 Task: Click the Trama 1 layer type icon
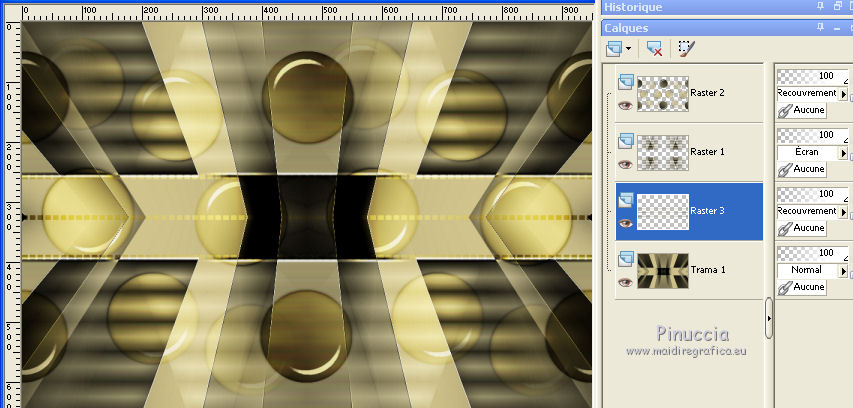coord(626,259)
